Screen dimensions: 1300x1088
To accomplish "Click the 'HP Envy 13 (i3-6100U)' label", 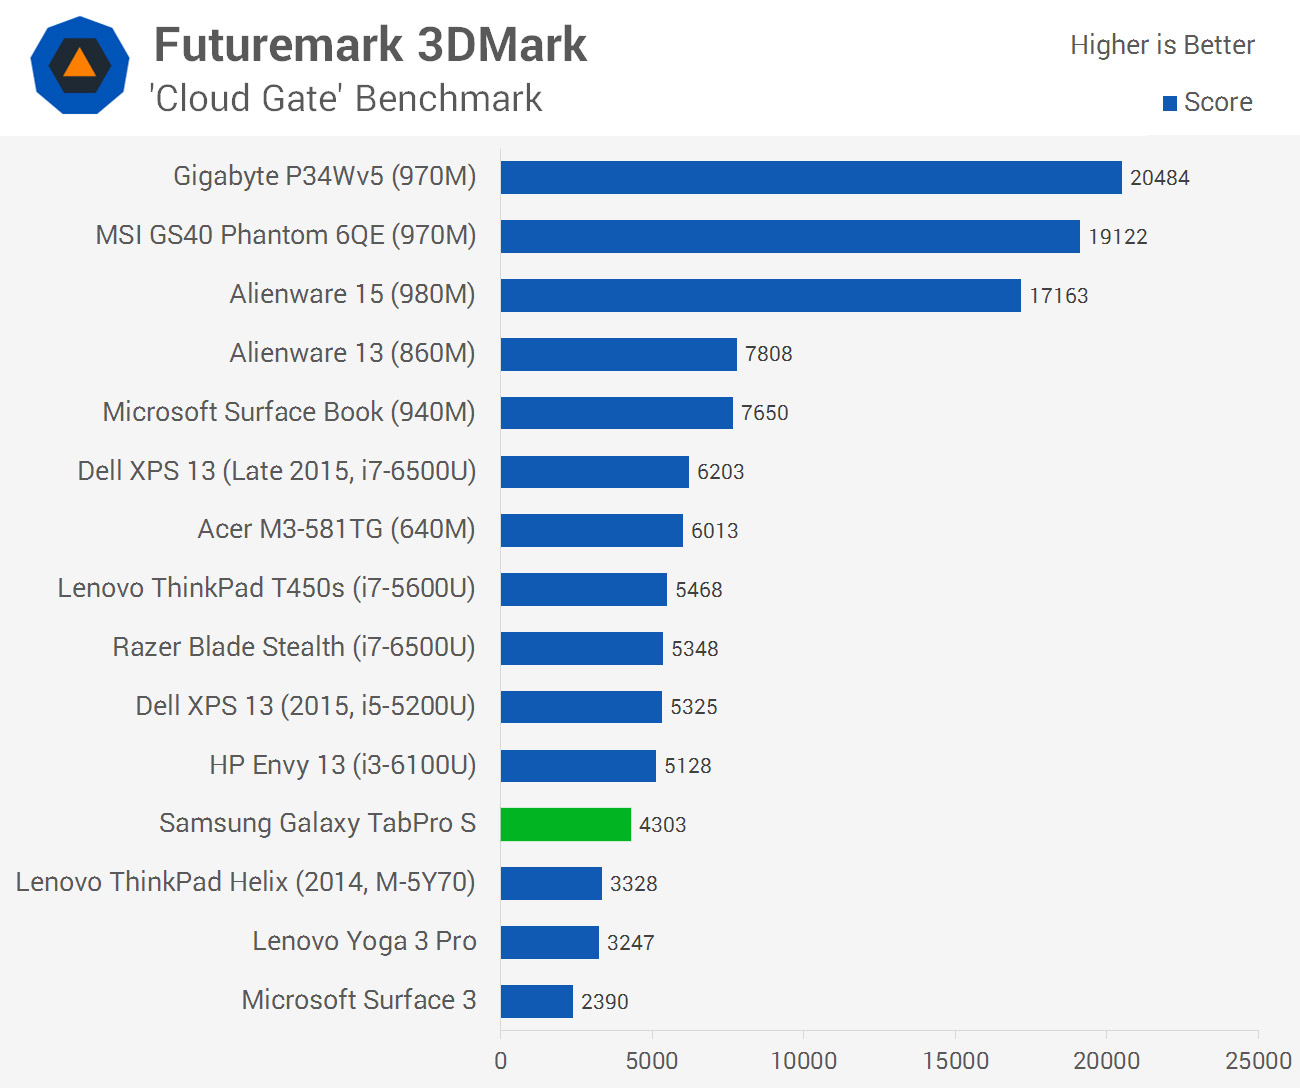I will 343,765.
